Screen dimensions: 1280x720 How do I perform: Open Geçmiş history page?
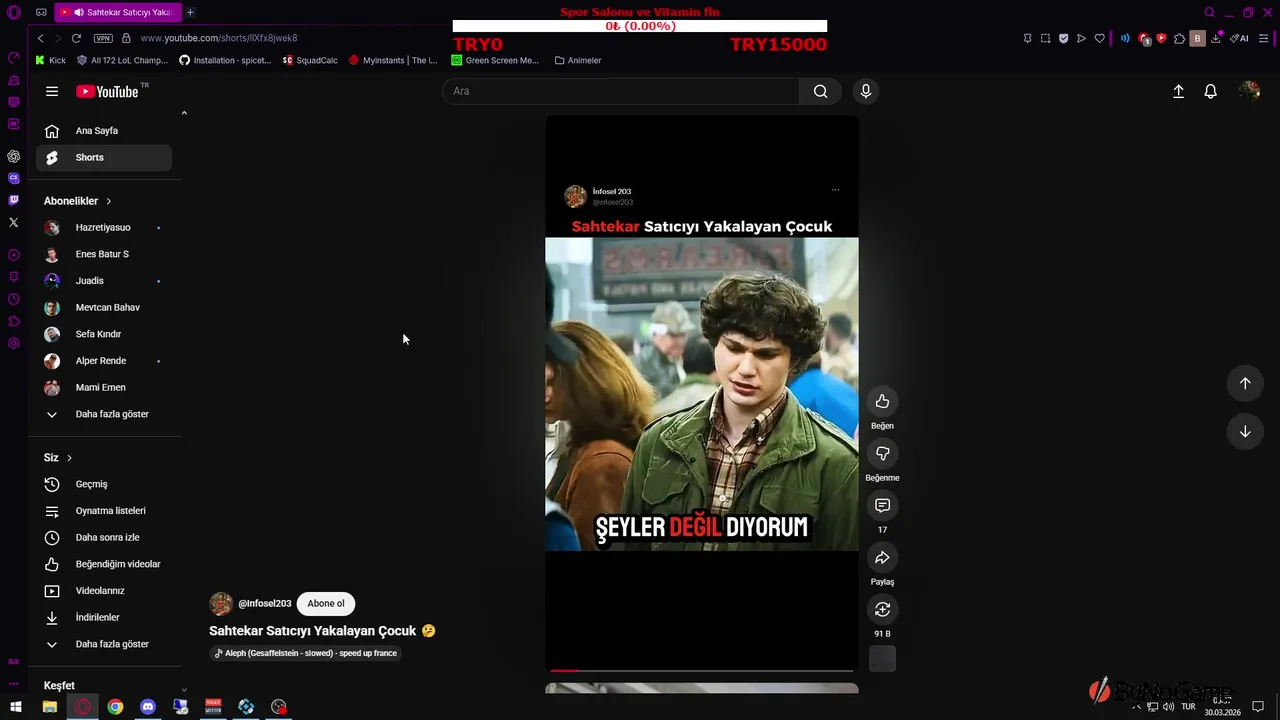pyautogui.click(x=104, y=484)
